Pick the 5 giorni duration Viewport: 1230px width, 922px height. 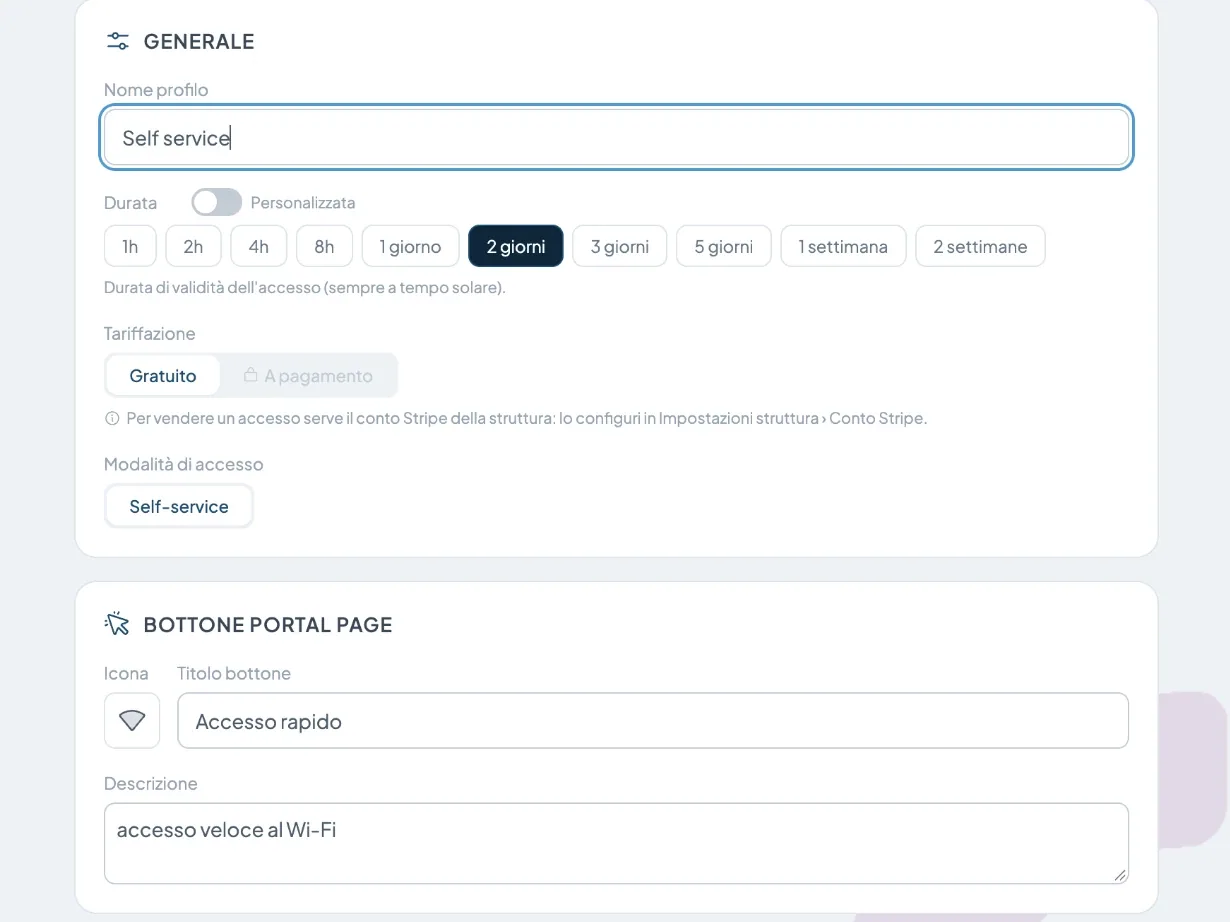(724, 246)
